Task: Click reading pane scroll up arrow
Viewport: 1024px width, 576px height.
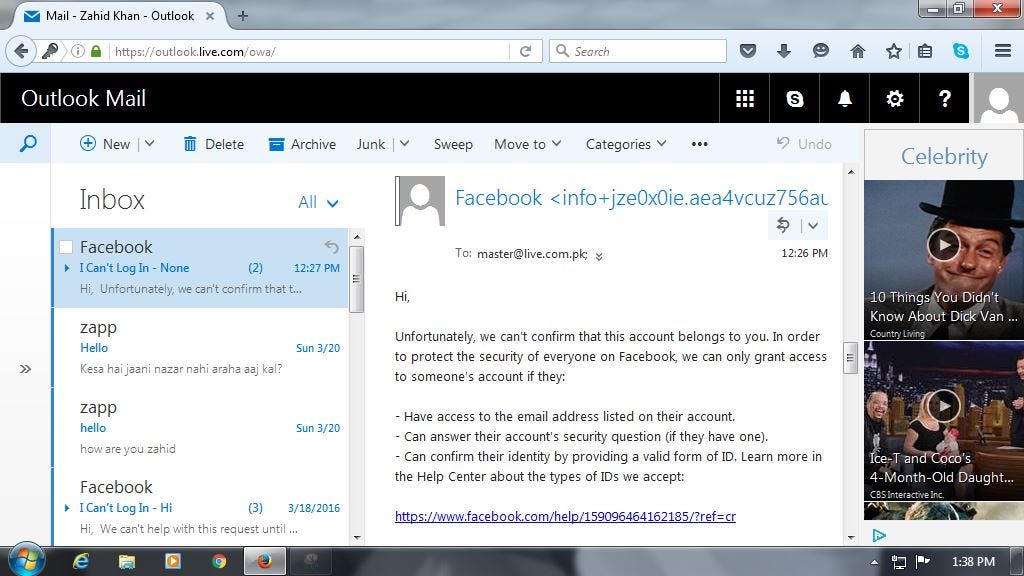Action: [850, 172]
